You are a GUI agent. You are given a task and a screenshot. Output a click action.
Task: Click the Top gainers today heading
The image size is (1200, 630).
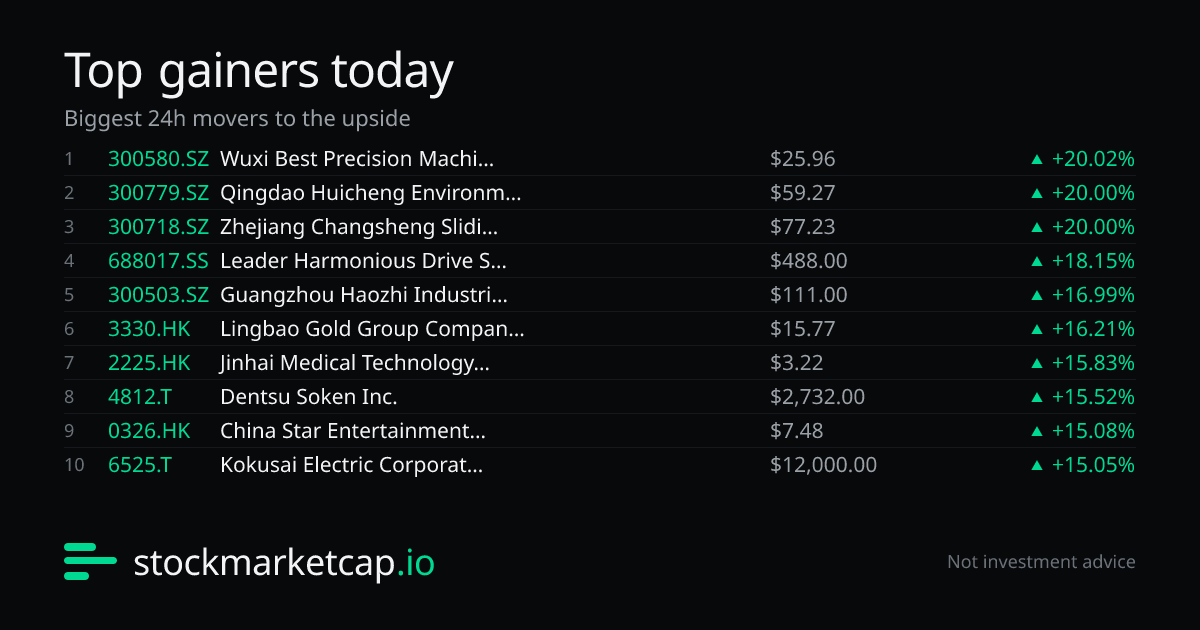pyautogui.click(x=259, y=72)
